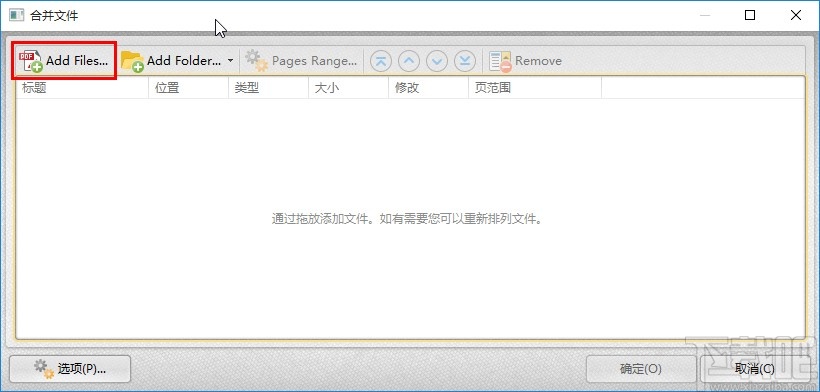Maximize the 合并文件 window
The width and height of the screenshot is (820, 392).
pos(750,15)
